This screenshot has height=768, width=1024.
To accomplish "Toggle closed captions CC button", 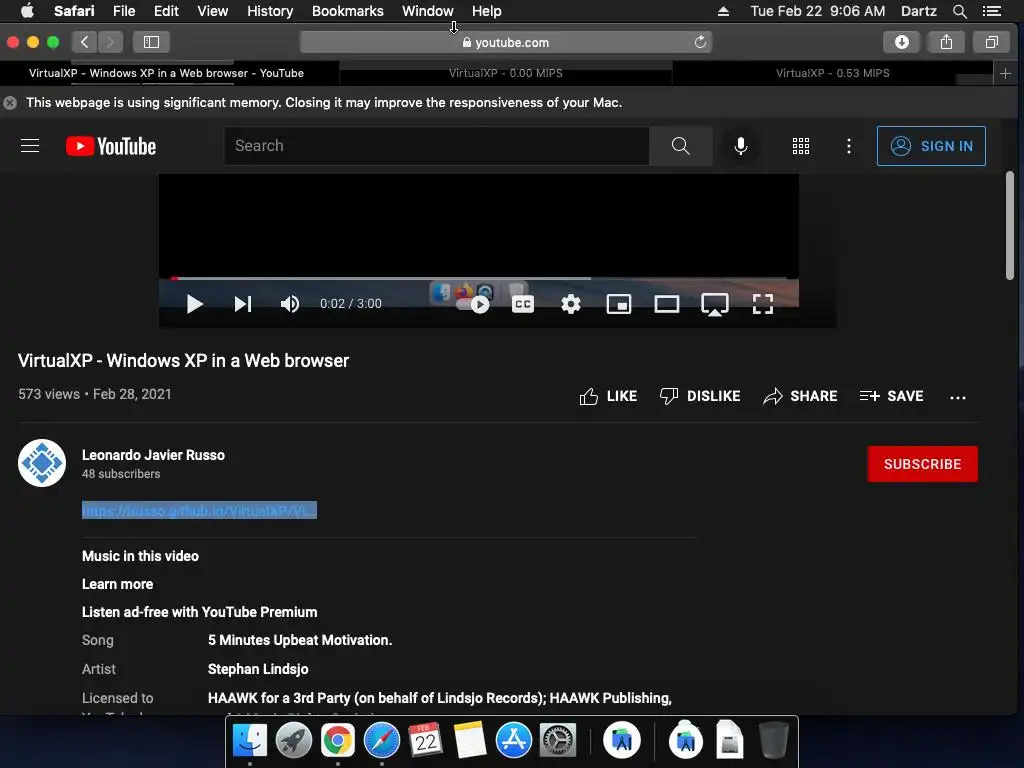I will click(x=522, y=304).
